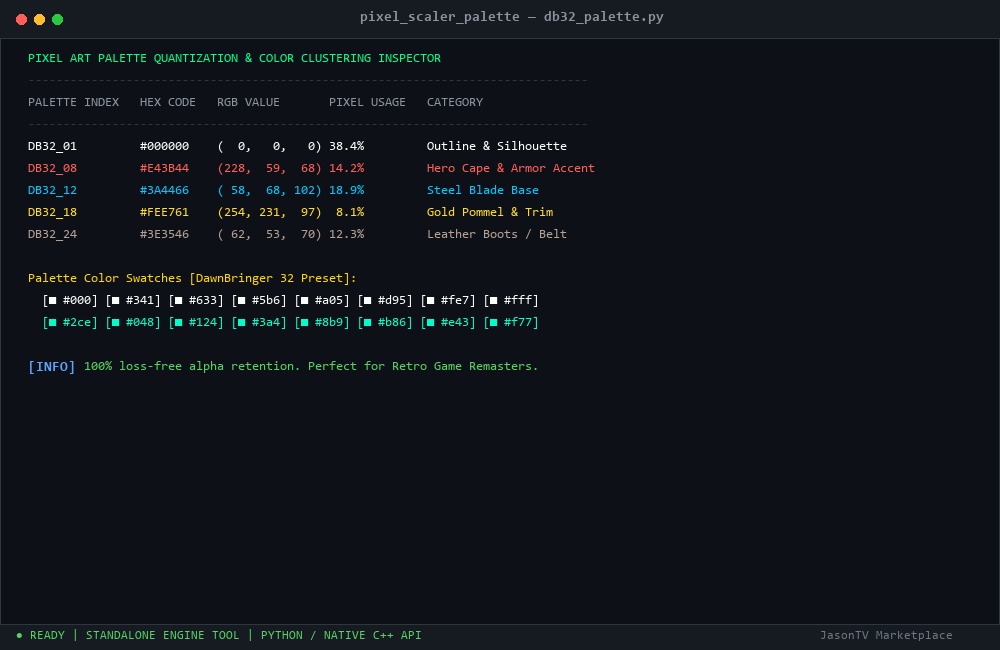
Task: Click the 12.3% pixel usage value
Action: [x=347, y=234]
